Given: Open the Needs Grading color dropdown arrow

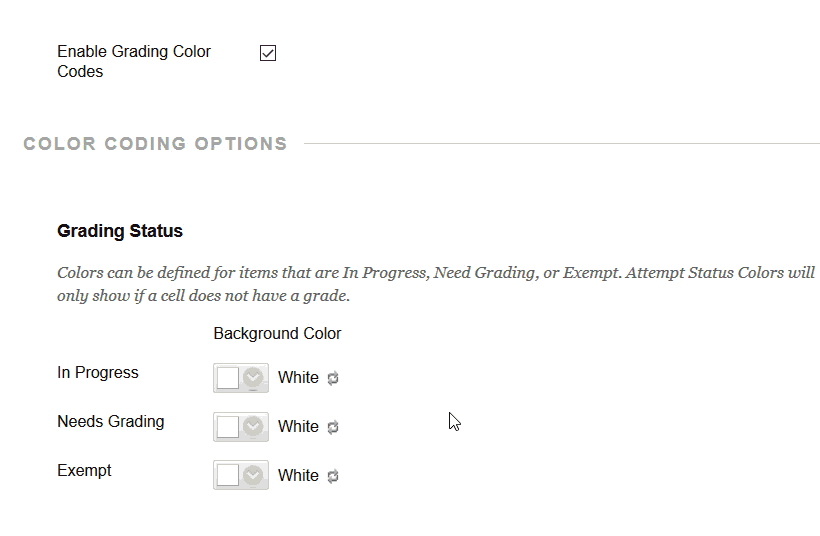Looking at the screenshot, I should point(253,426).
